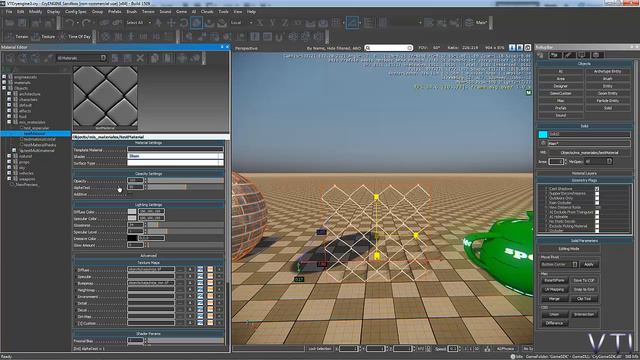This screenshot has width=640, height=360.
Task: Open the MinSpec dropdown in Solid panel
Action: click(599, 162)
